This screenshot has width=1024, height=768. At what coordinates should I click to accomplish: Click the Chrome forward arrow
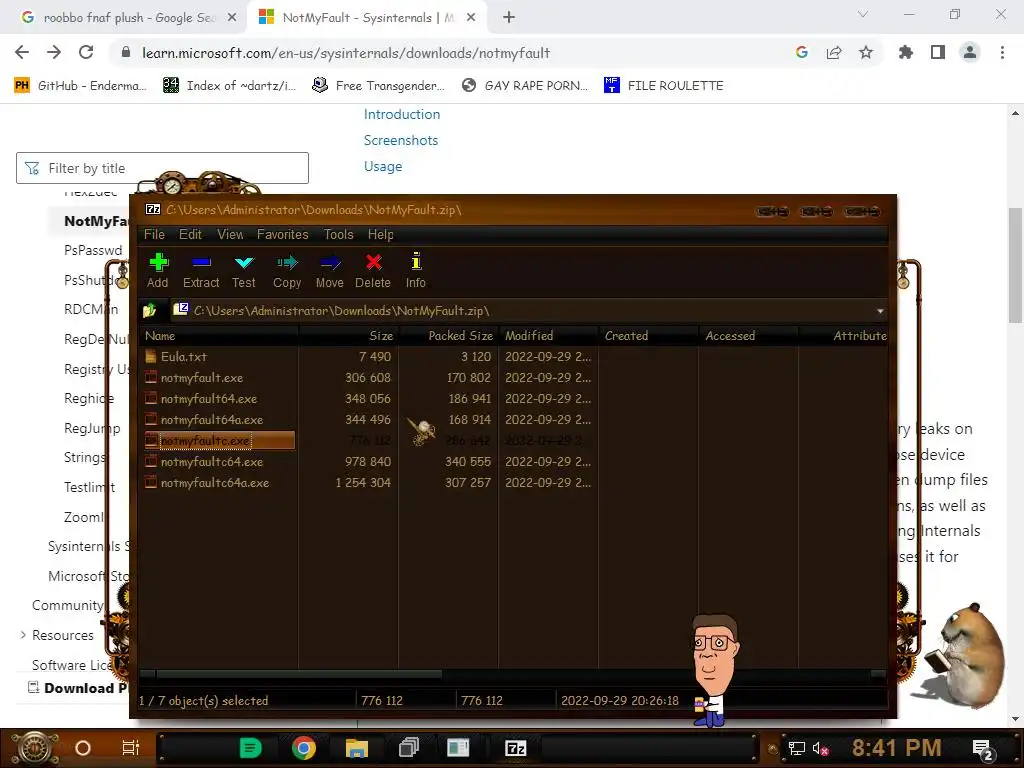point(54,53)
